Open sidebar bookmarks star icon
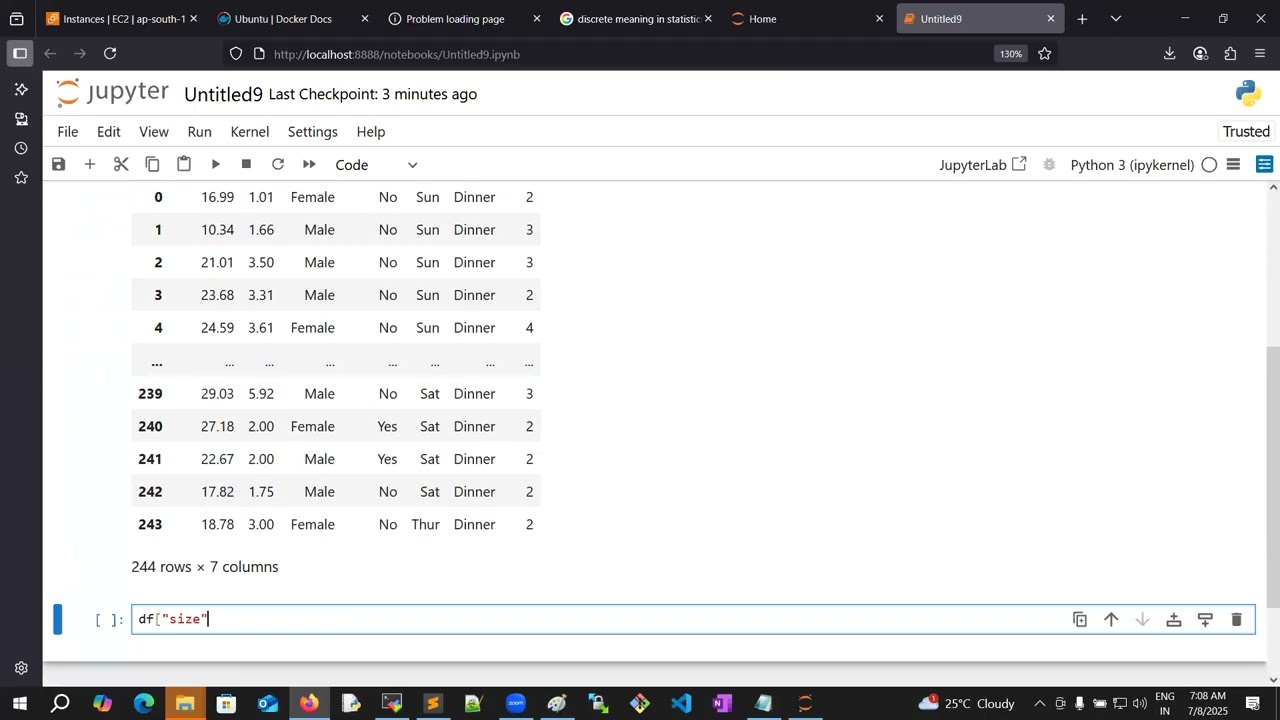The image size is (1280, 720). pyautogui.click(x=20, y=177)
